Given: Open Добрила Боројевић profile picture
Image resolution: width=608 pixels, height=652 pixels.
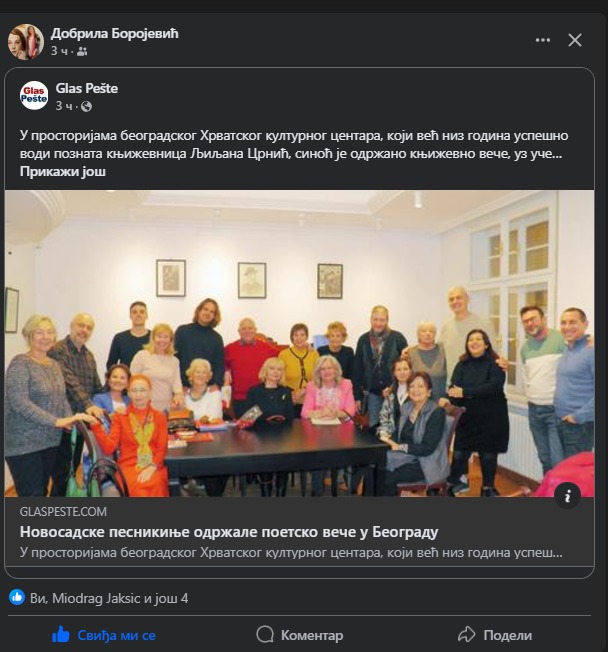Looking at the screenshot, I should [x=26, y=42].
